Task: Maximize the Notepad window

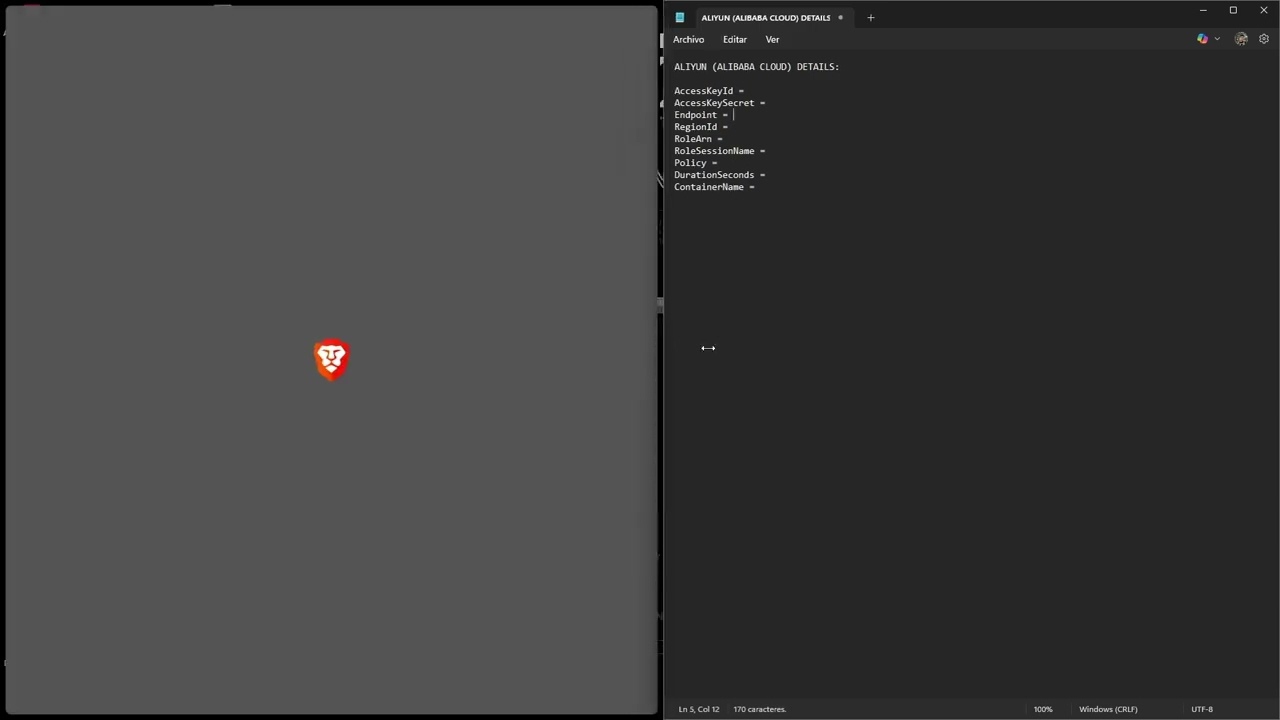Action: pos(1233,10)
